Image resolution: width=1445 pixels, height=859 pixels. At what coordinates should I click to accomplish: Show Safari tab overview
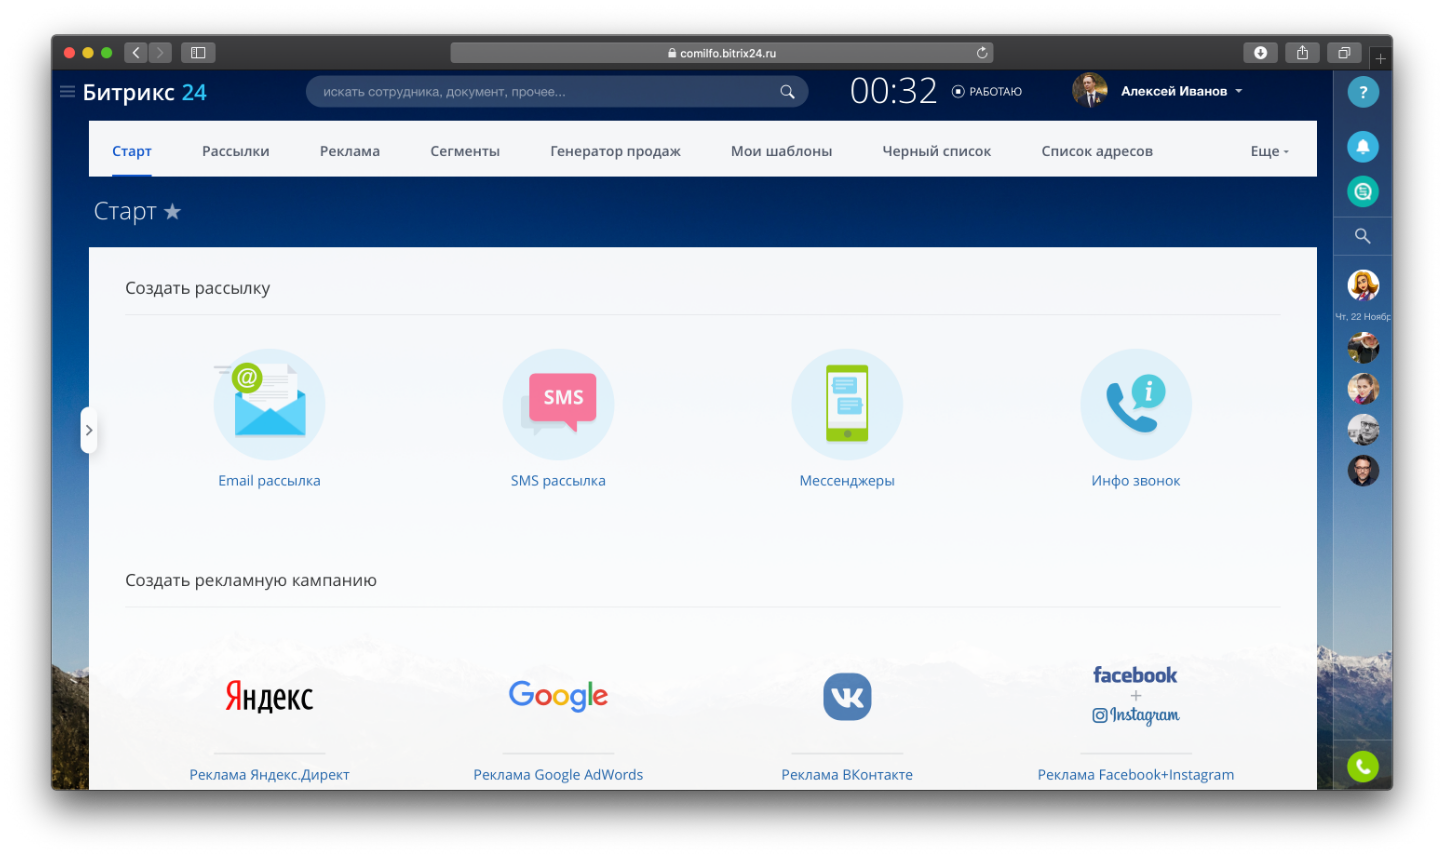point(1344,53)
